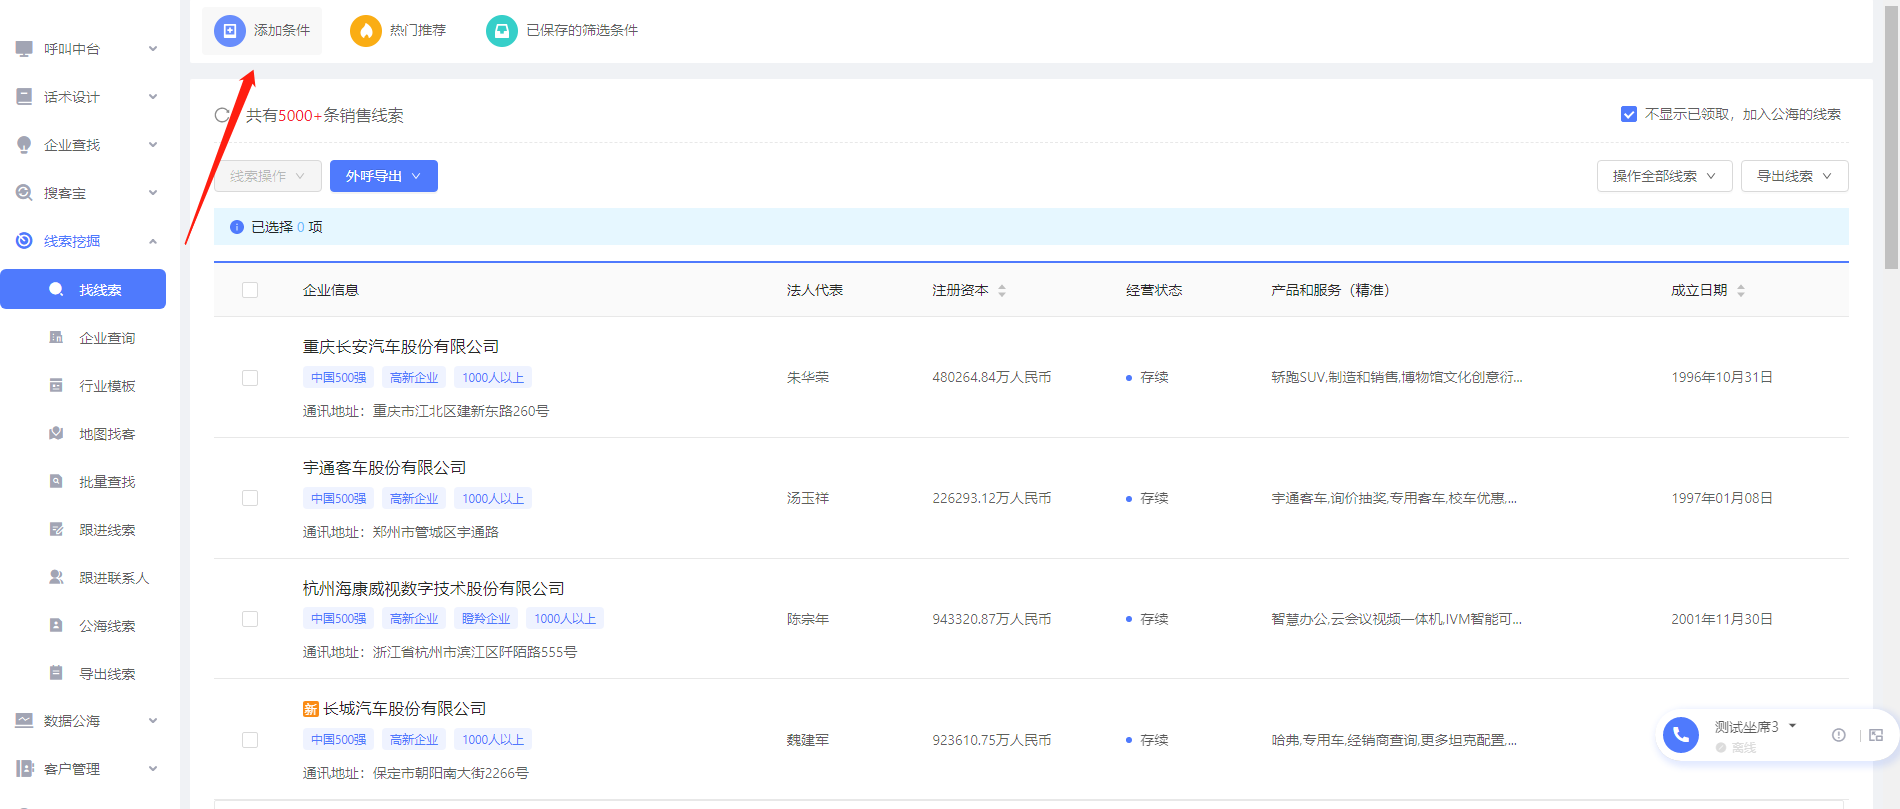1900x809 pixels.
Task: Expand the 呼叫中台 menu chevron
Action: (153, 48)
